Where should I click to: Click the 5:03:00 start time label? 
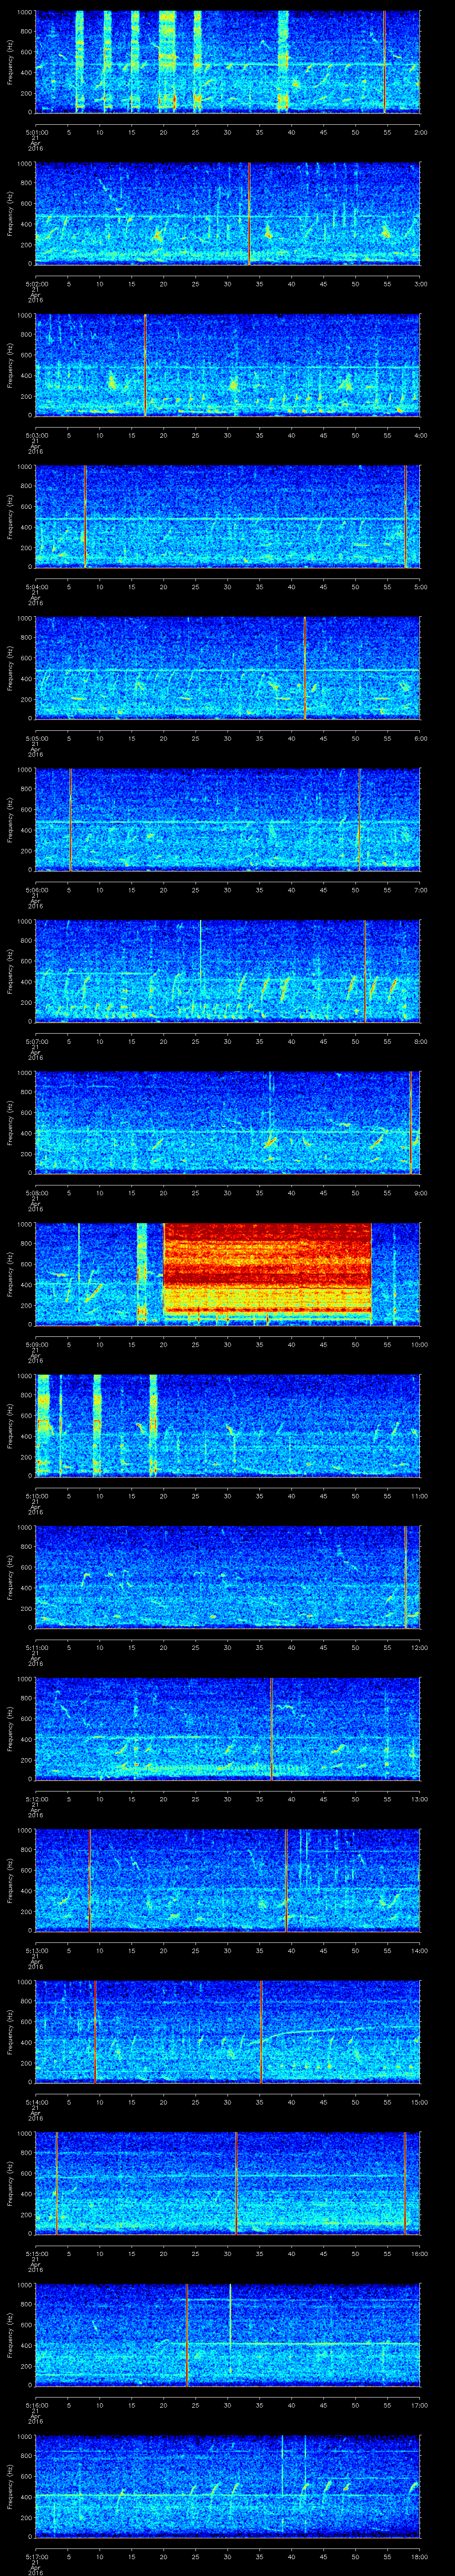point(36,435)
